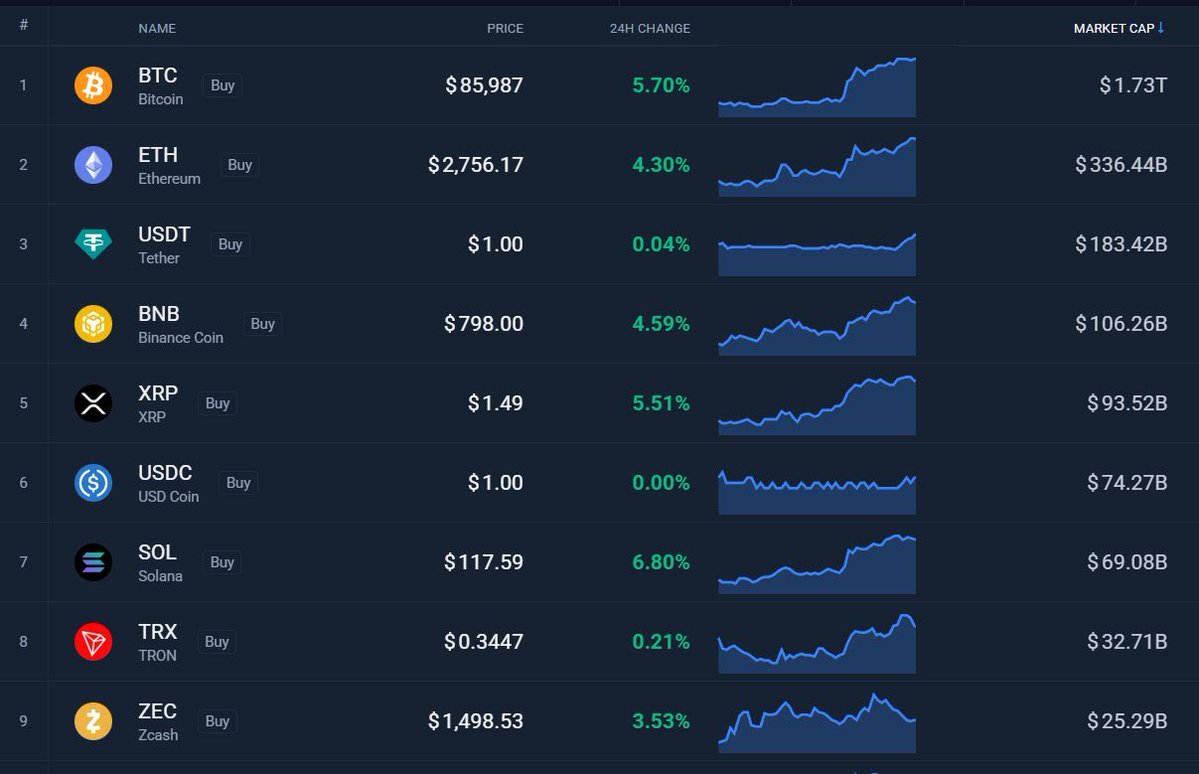Open the Tether sparkline chart
Image resolution: width=1199 pixels, height=774 pixels.
pyautogui.click(x=817, y=254)
